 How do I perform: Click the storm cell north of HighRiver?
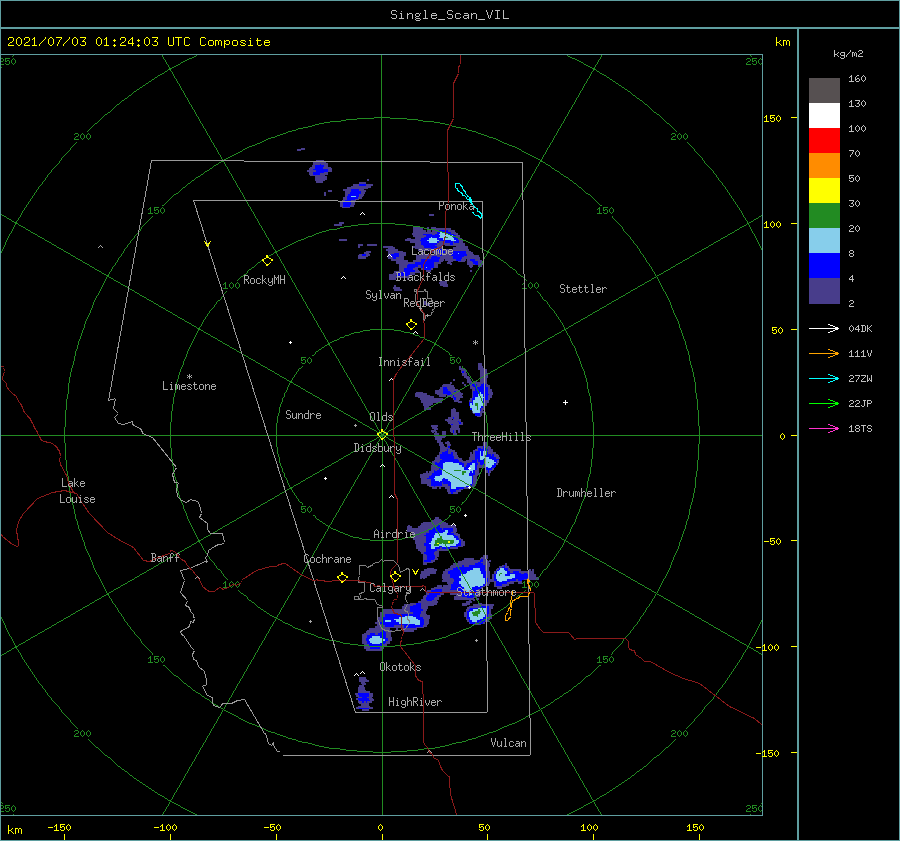click(x=363, y=693)
